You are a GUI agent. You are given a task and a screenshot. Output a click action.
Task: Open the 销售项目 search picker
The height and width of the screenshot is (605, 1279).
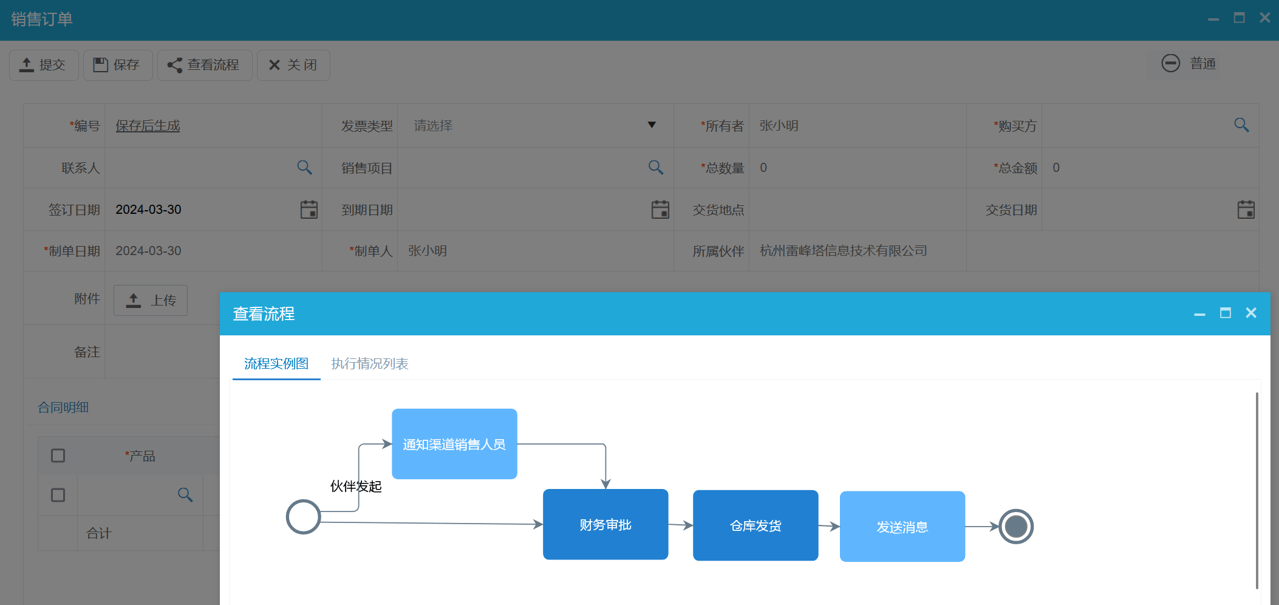pyautogui.click(x=655, y=167)
